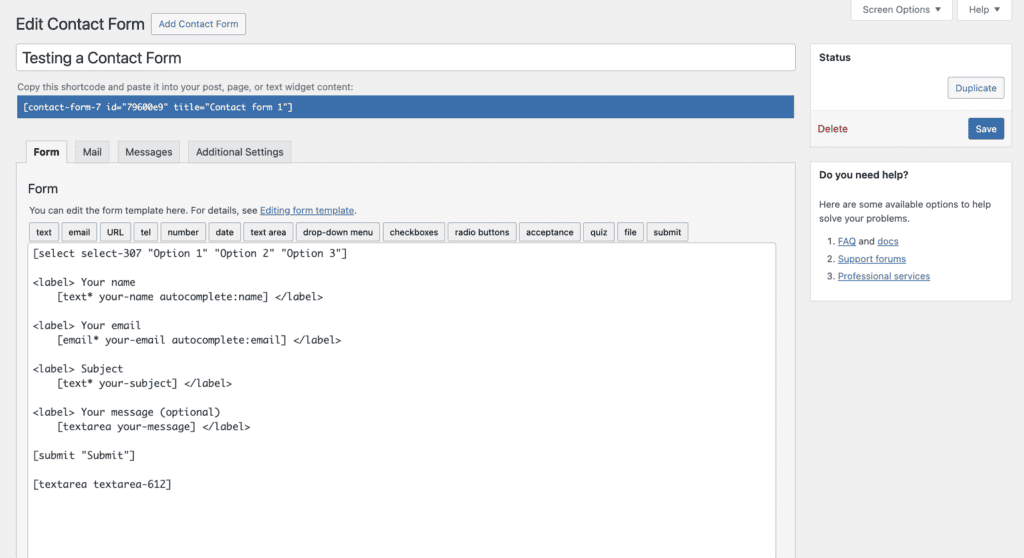Viewport: 1024px width, 558px height.
Task: Click the "[textarea your-message]" line
Action: coord(153,427)
